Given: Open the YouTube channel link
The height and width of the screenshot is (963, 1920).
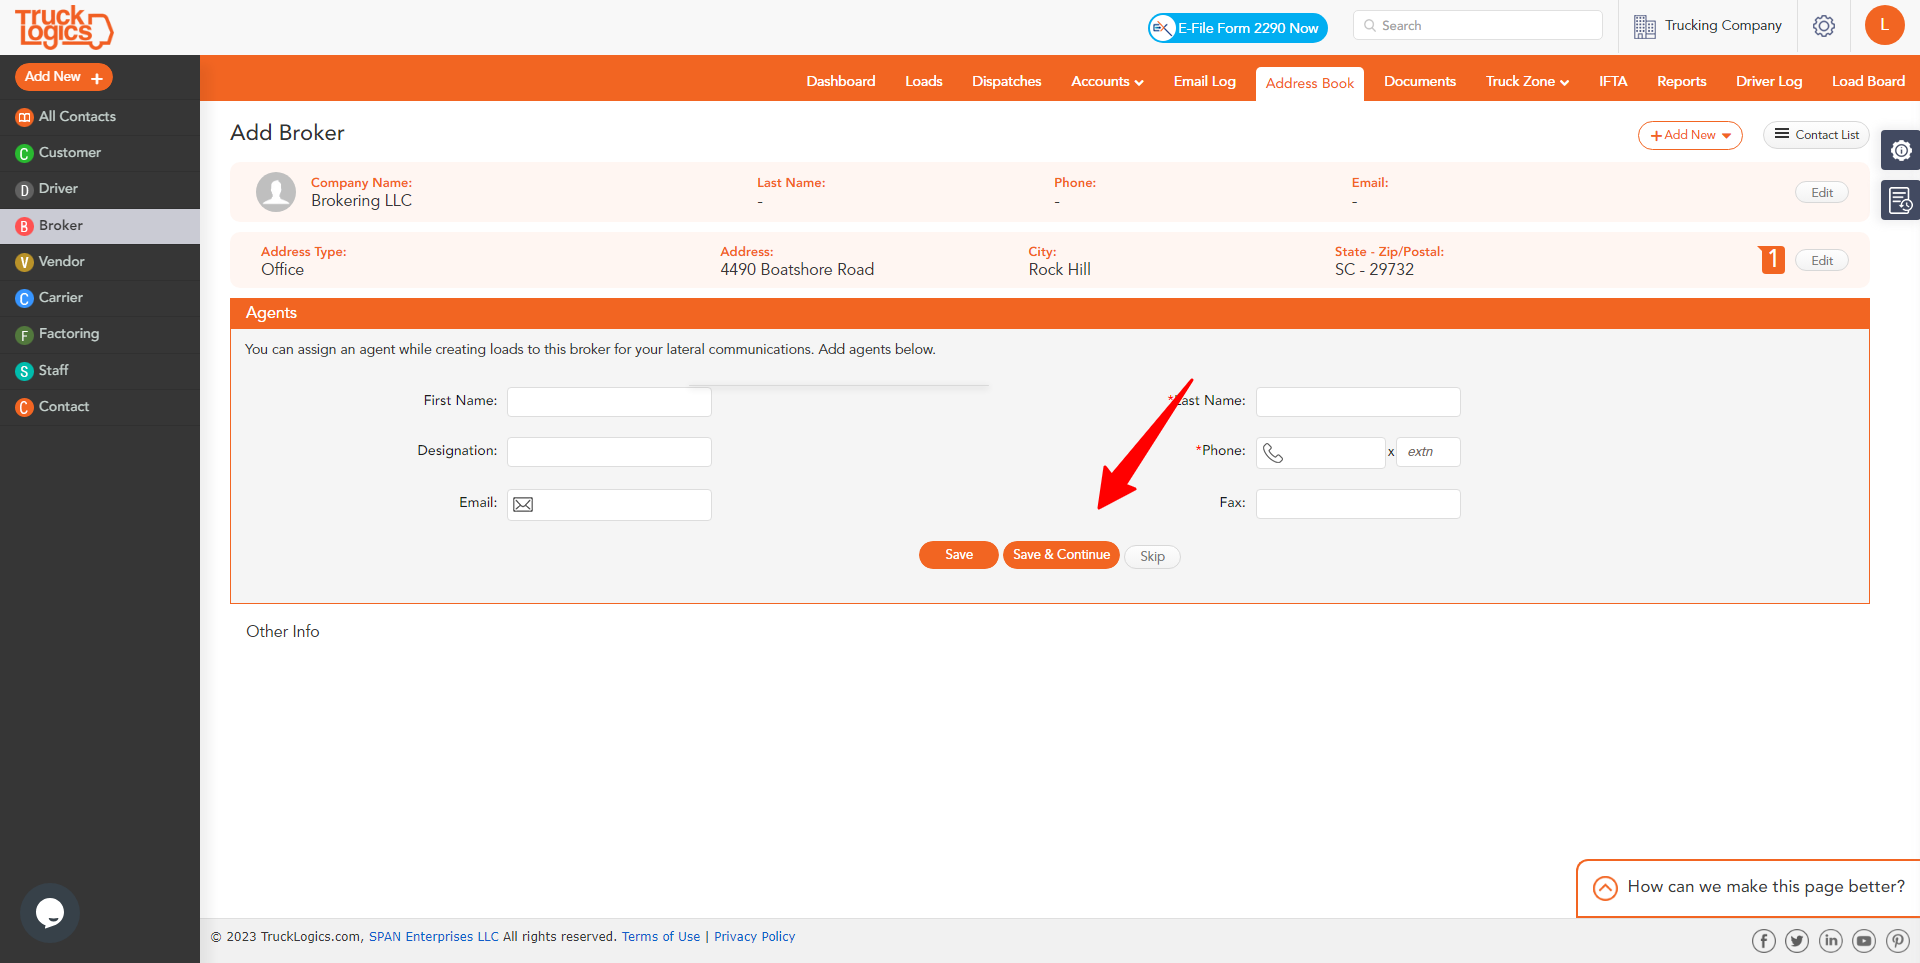Looking at the screenshot, I should (1864, 940).
